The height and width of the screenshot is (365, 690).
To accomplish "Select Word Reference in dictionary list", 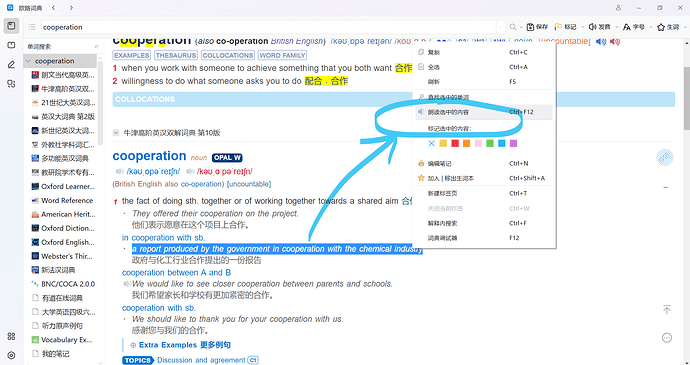I will click(67, 200).
